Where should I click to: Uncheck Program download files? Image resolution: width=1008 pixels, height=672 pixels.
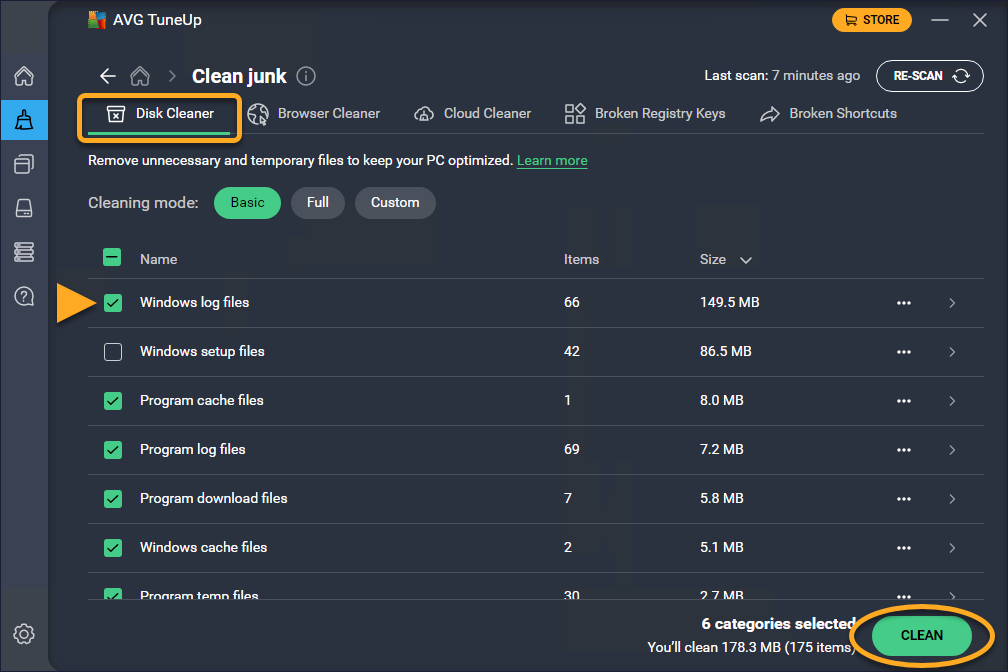(113, 499)
